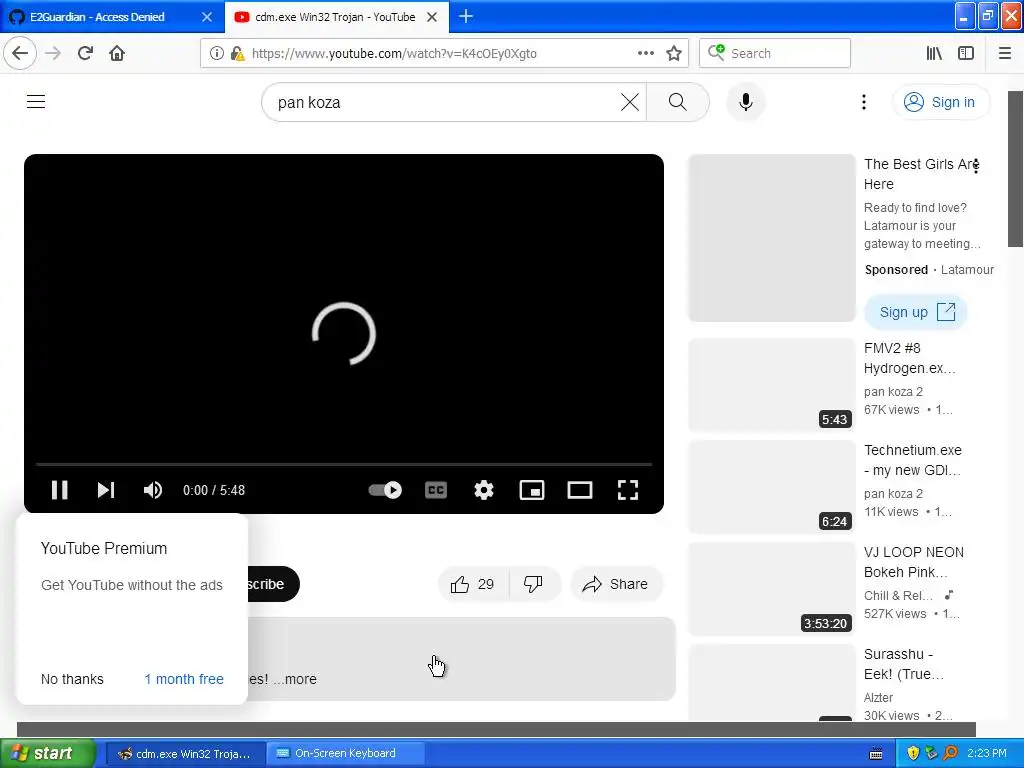
Task: Open YouTube settings three-dot menu
Action: (863, 103)
